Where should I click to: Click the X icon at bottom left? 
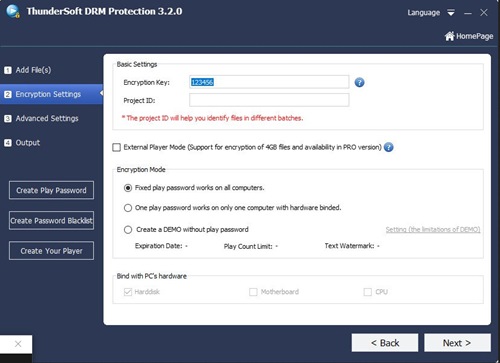pos(18,344)
